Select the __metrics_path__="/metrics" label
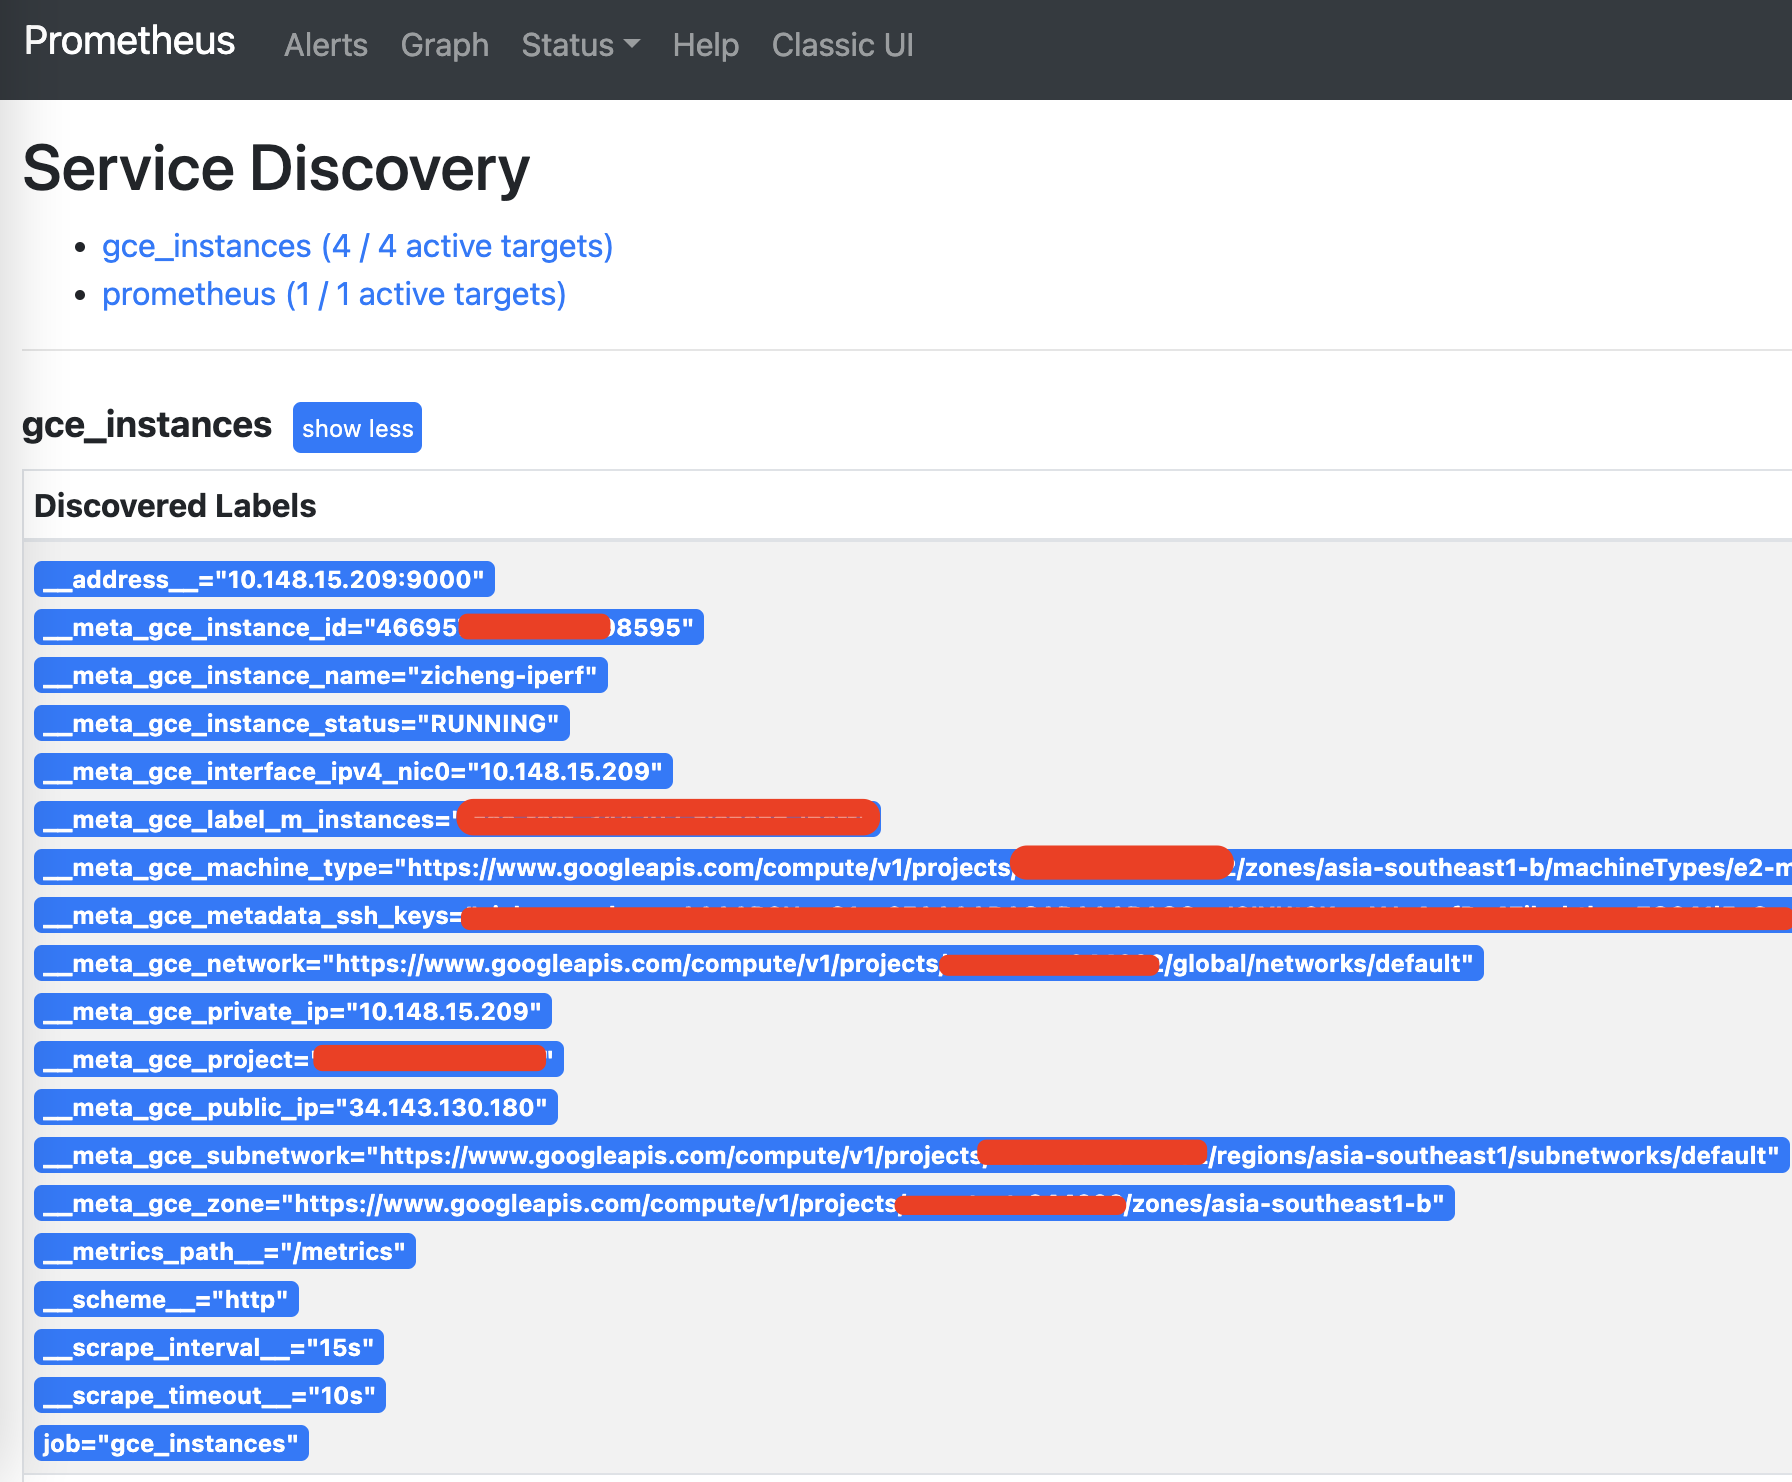The height and width of the screenshot is (1482, 1792). pos(225,1252)
